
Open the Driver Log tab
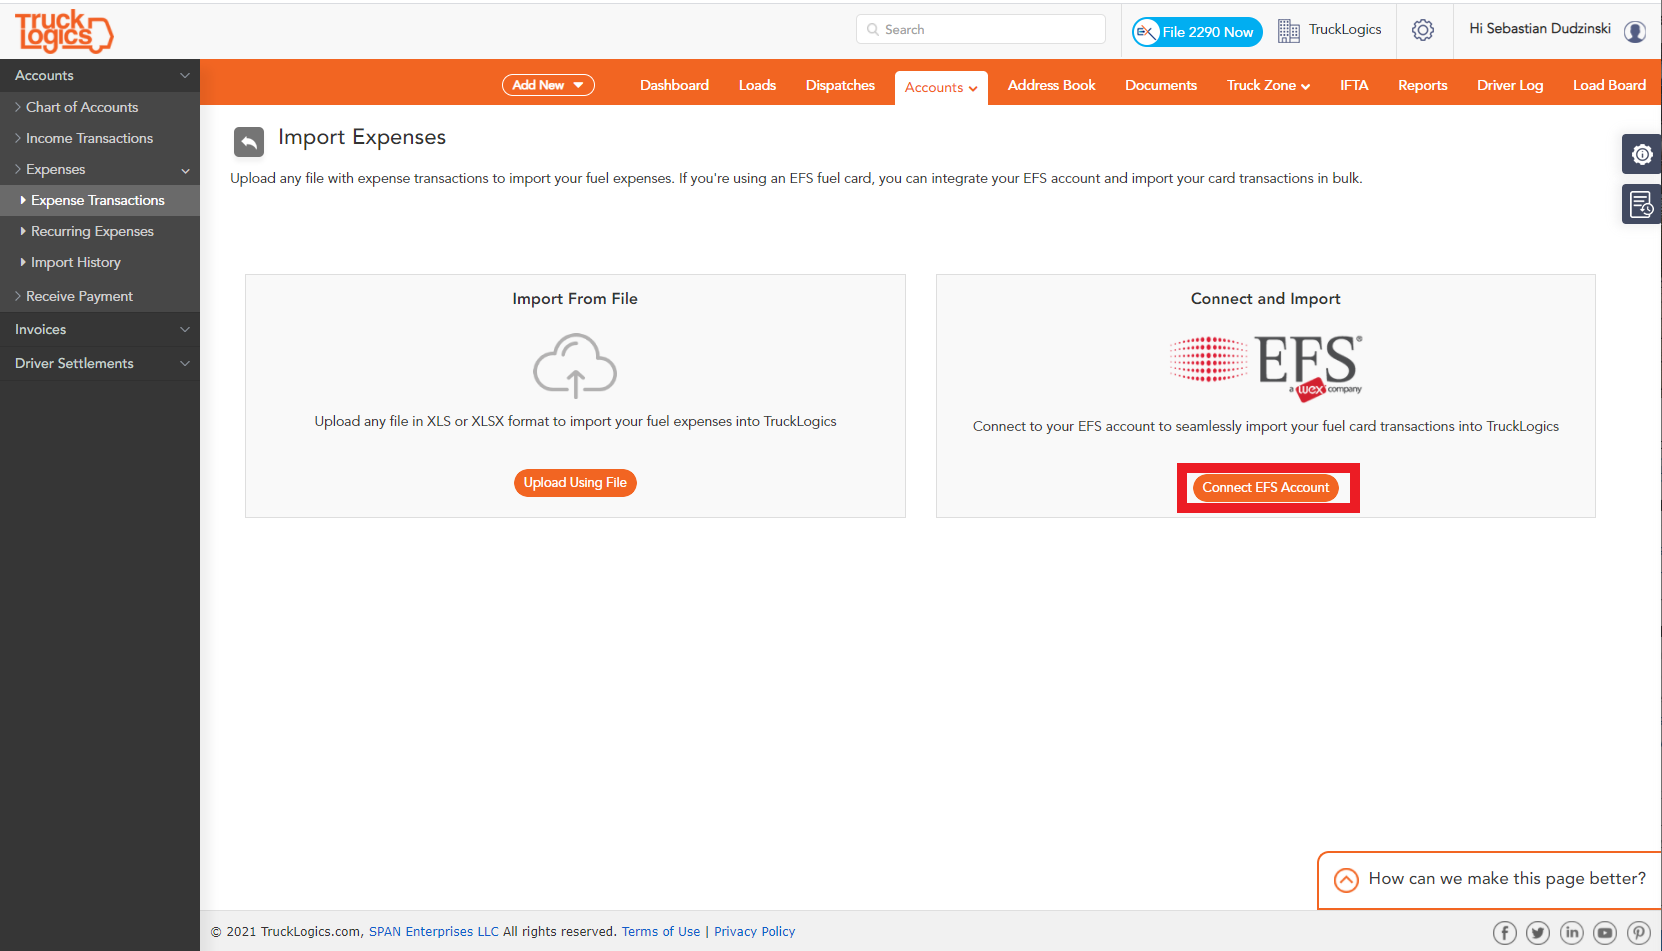(x=1510, y=85)
